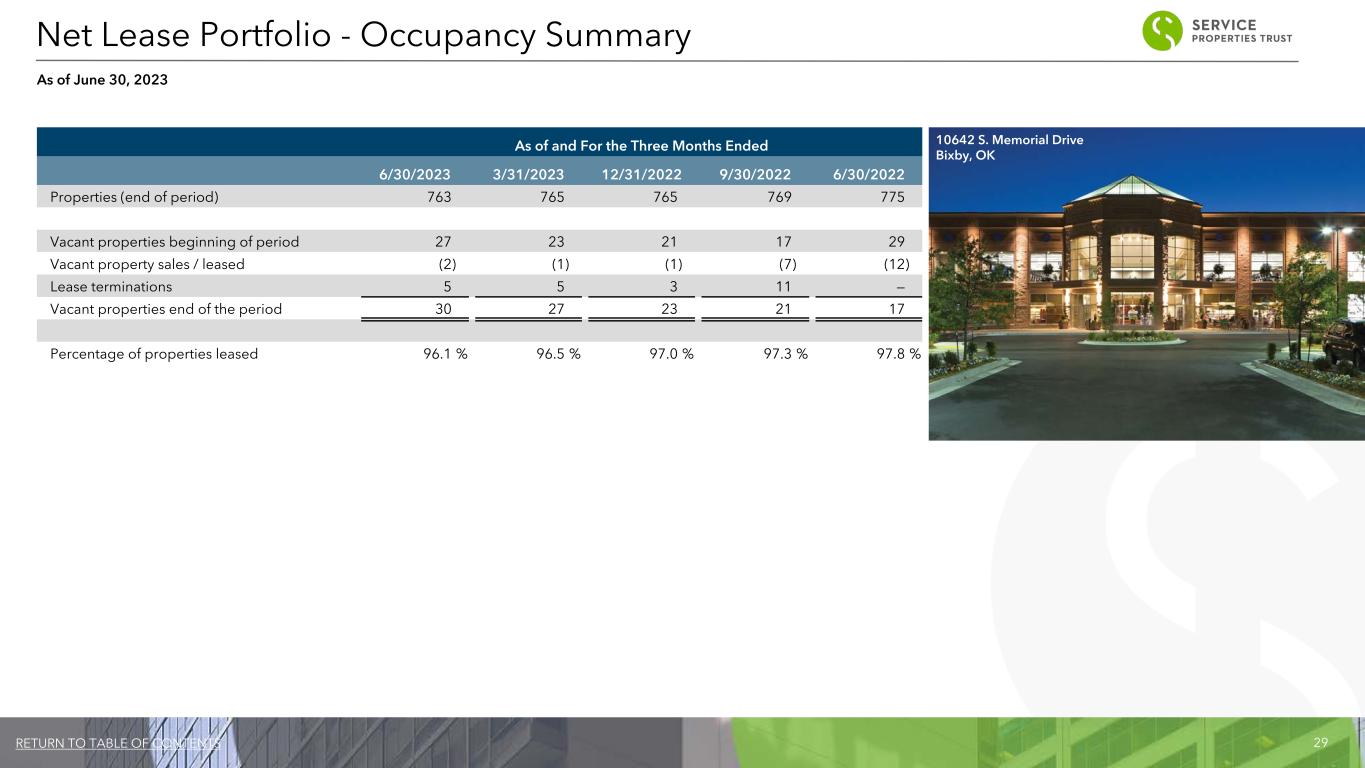The width and height of the screenshot is (1365, 768).
Task: Click Vacant properties beginning of period label
Action: click(174, 241)
